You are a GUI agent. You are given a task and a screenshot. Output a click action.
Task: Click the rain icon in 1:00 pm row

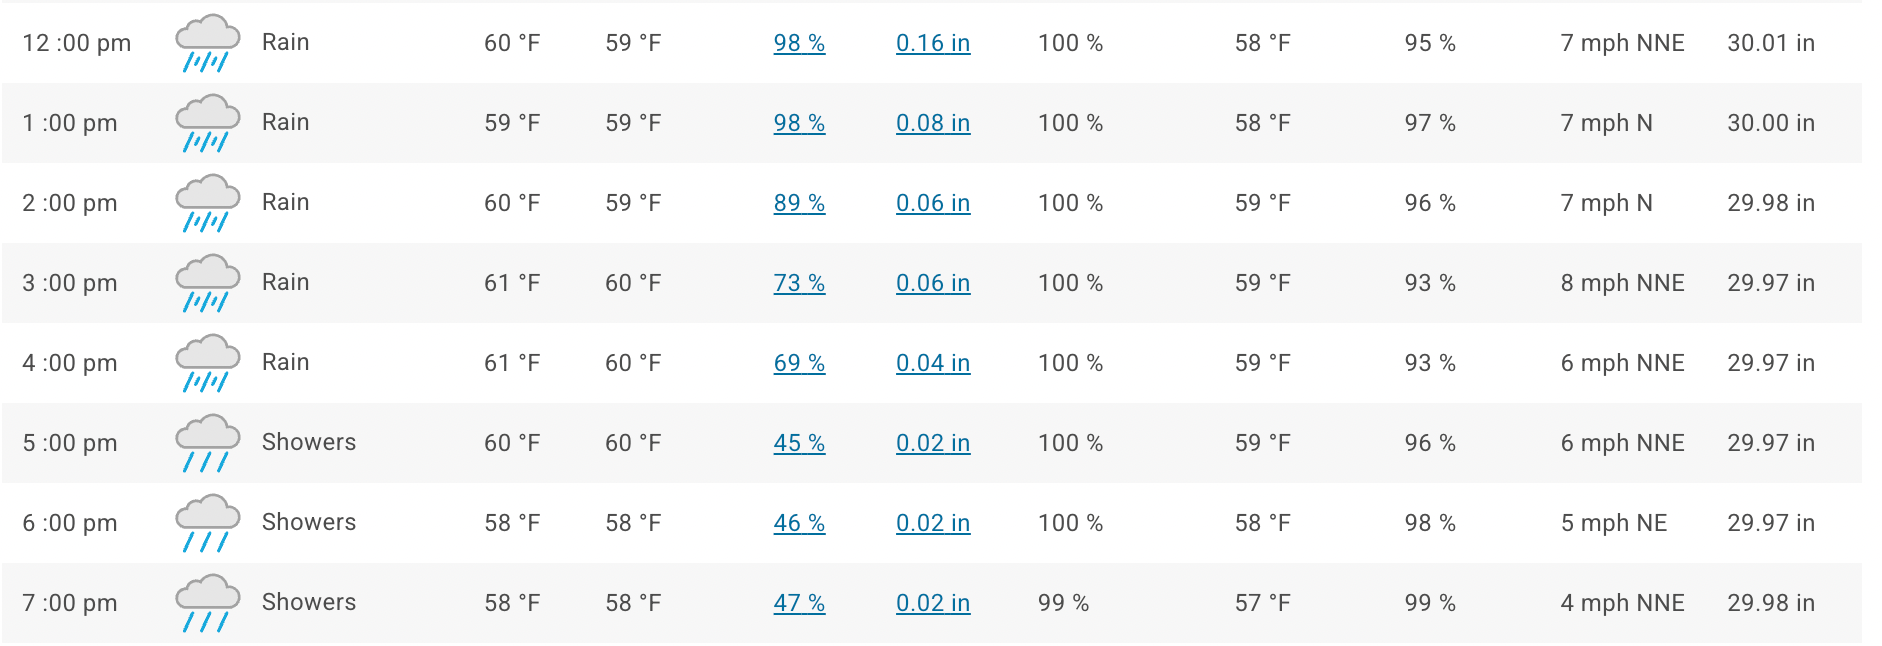[x=207, y=123]
